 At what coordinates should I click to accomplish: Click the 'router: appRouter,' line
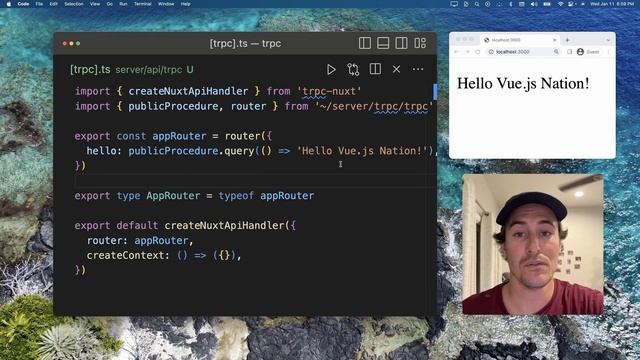click(140, 240)
